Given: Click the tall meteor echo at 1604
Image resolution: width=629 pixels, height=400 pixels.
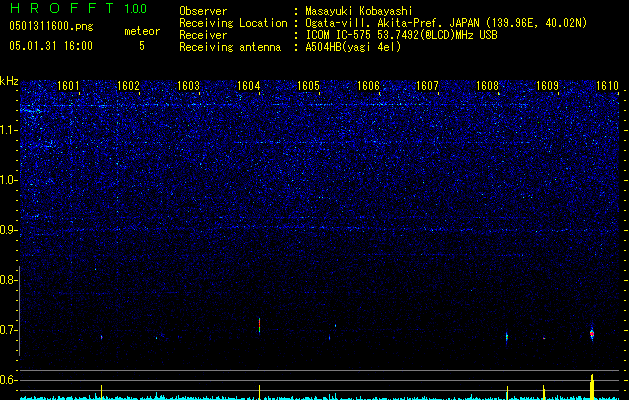Looking at the screenshot, I should (x=260, y=325).
